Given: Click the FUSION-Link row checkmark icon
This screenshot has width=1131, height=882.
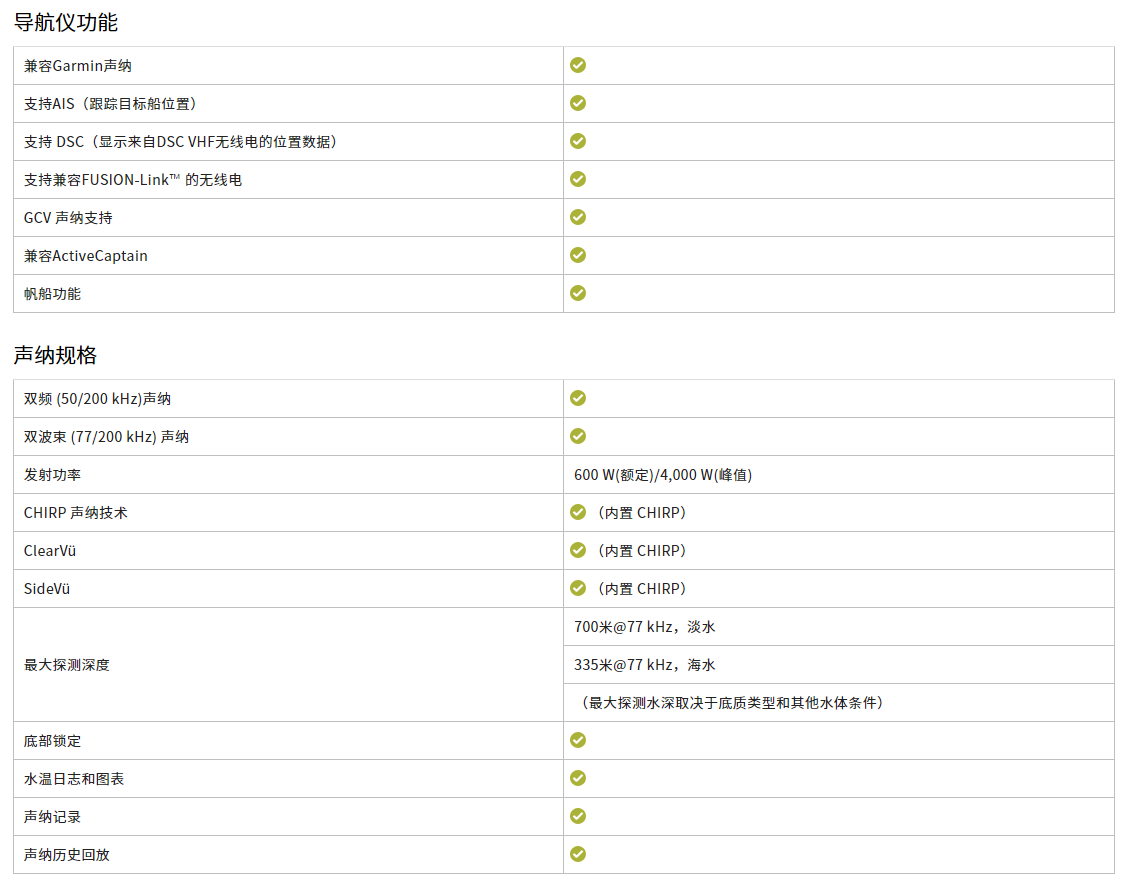Looking at the screenshot, I should click(x=578, y=179).
